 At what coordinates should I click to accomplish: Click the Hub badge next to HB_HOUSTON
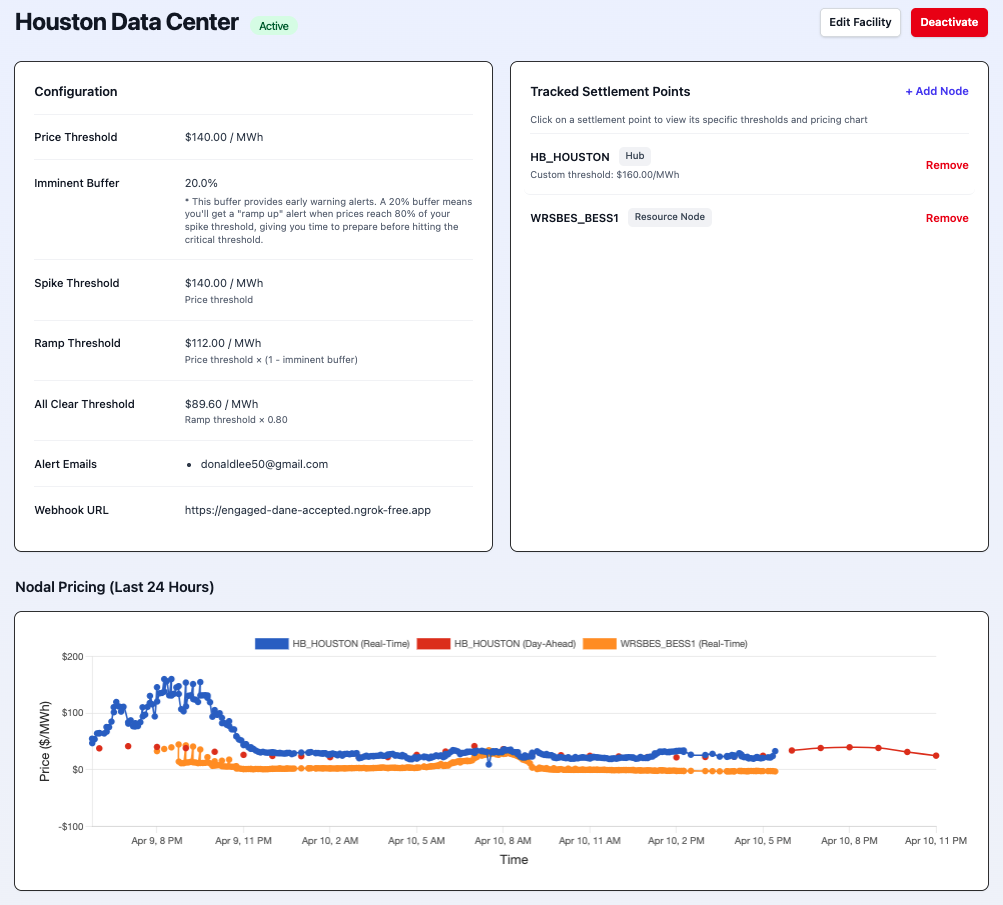tap(634, 157)
